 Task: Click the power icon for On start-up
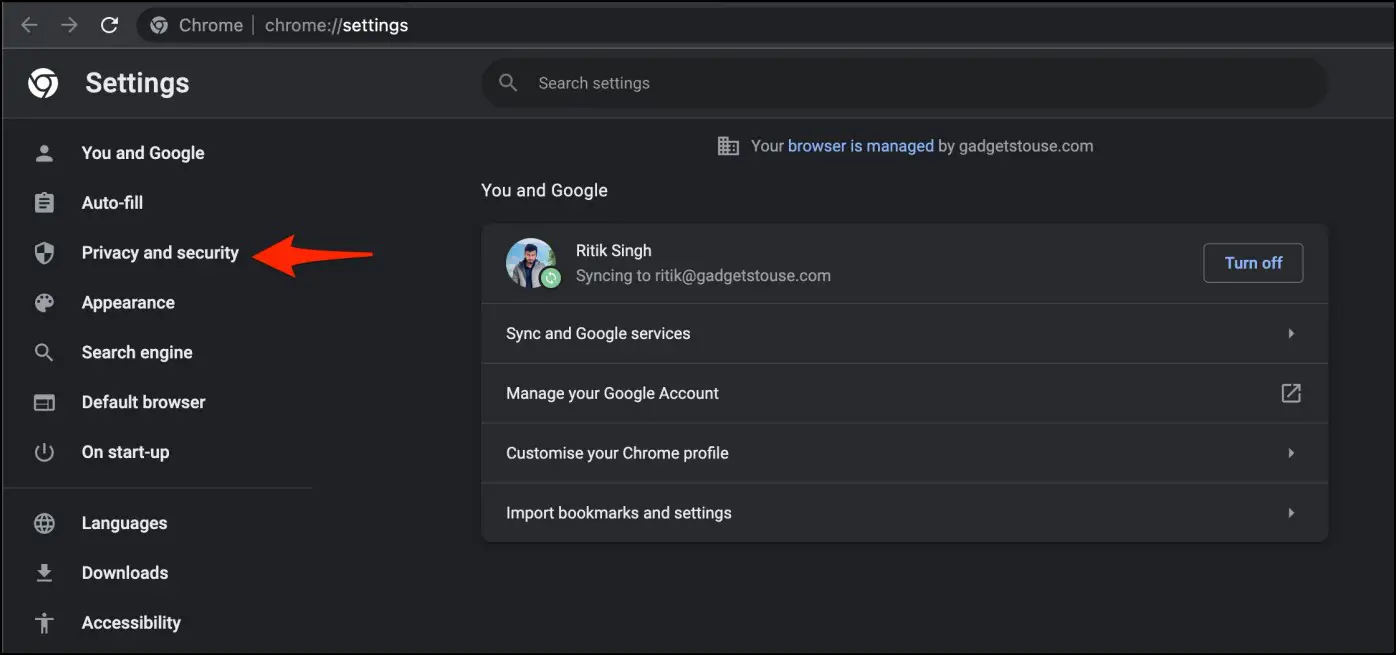[x=44, y=452]
